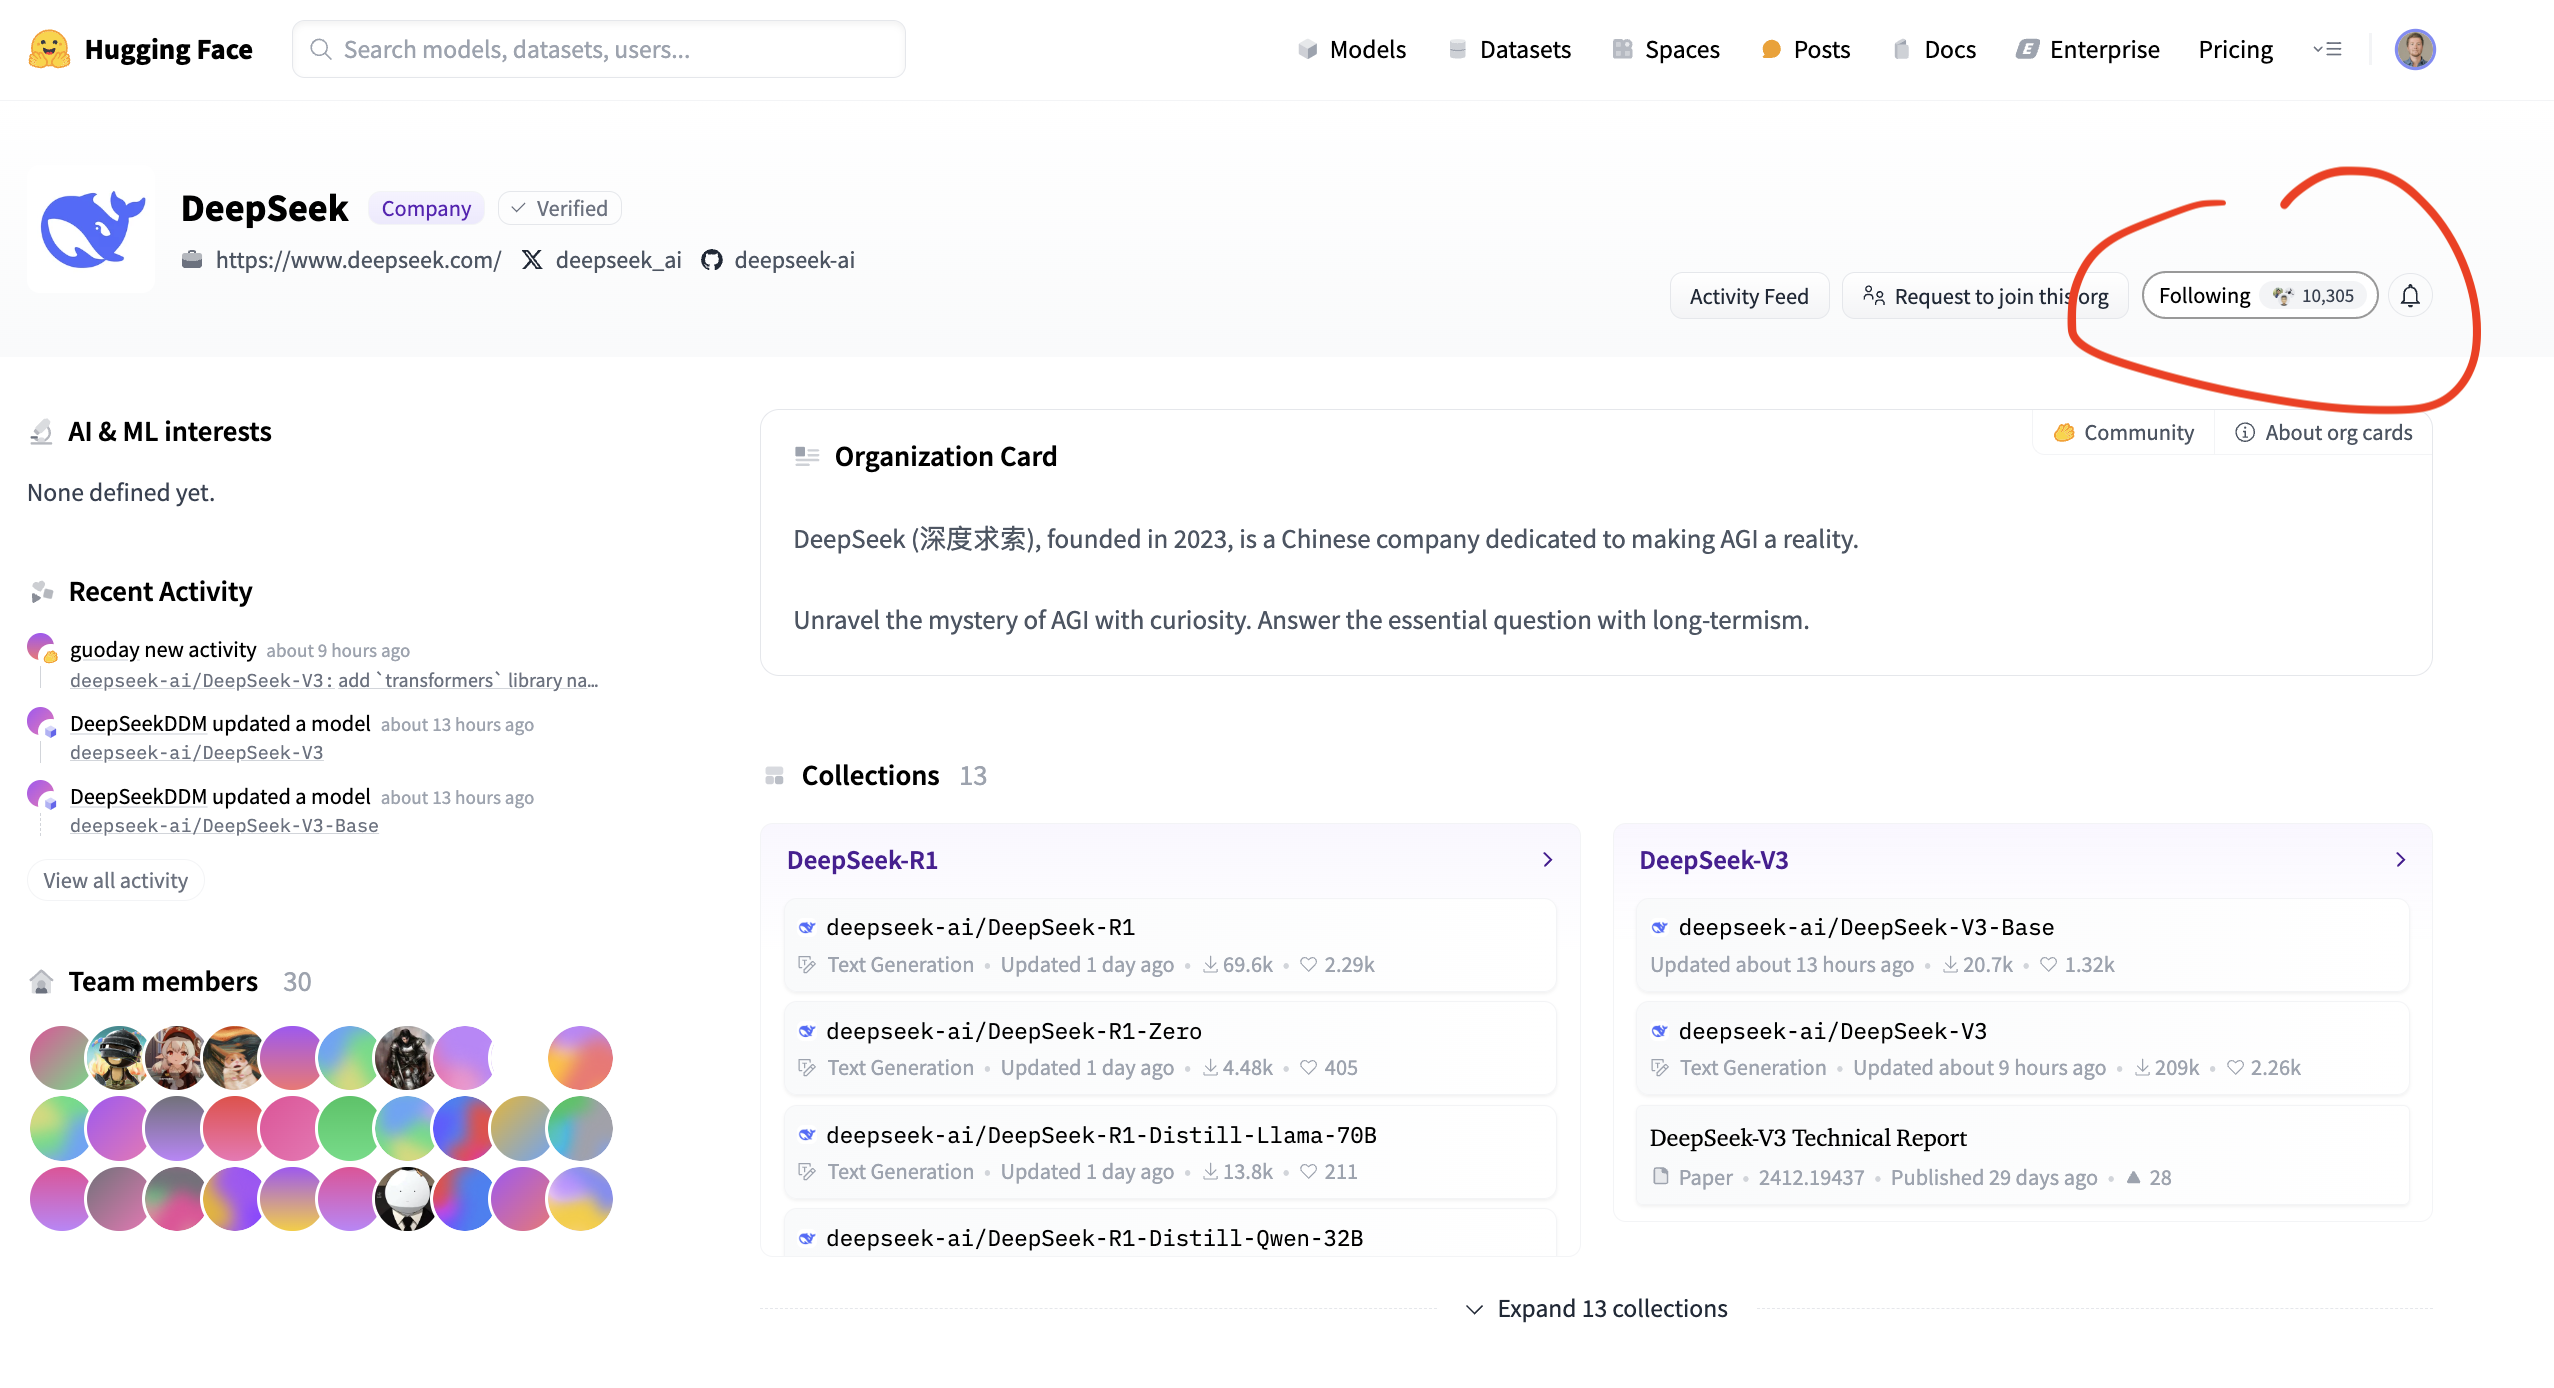The width and height of the screenshot is (2554, 1388).
Task: Click the X (Twitter) deepseek_ai icon
Action: coord(532,260)
